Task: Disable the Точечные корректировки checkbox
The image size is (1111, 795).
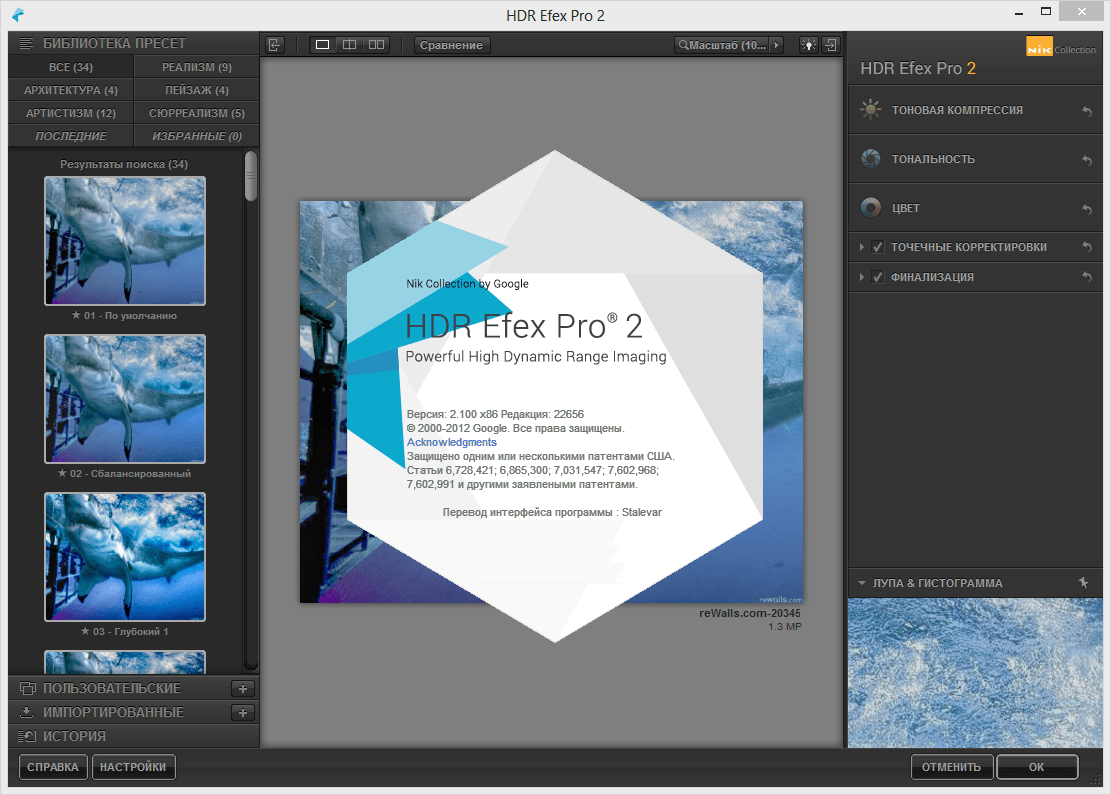Action: 877,247
